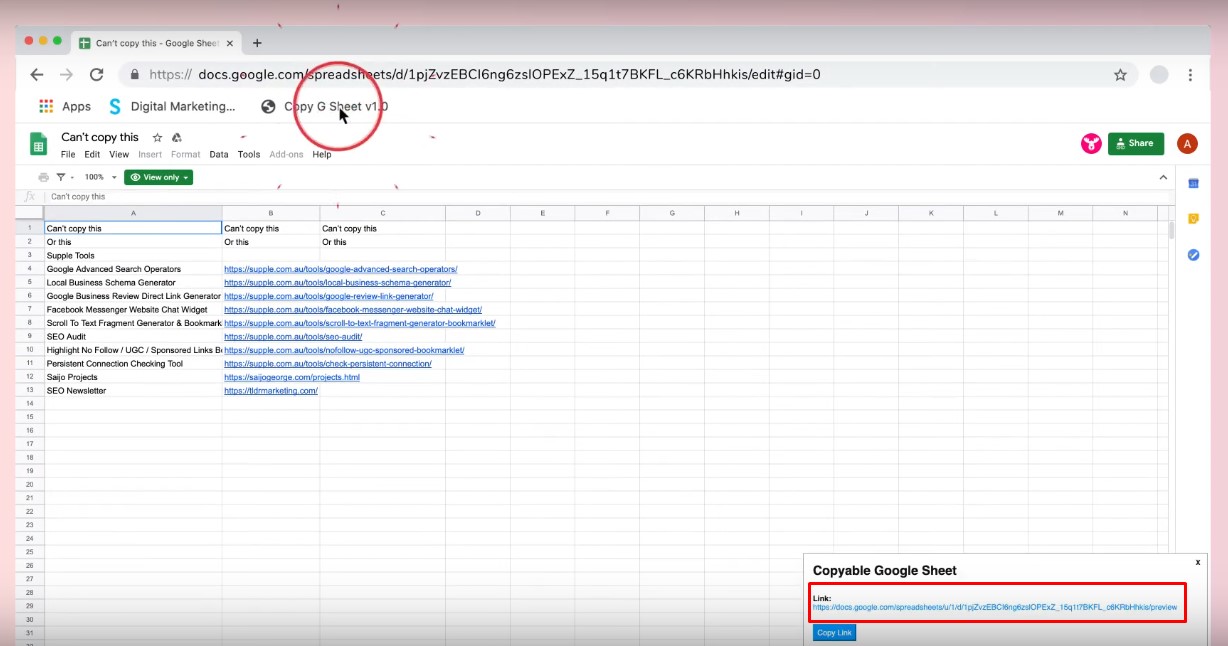Click cell B2 containing Or this
The image size is (1228, 646).
coord(271,242)
